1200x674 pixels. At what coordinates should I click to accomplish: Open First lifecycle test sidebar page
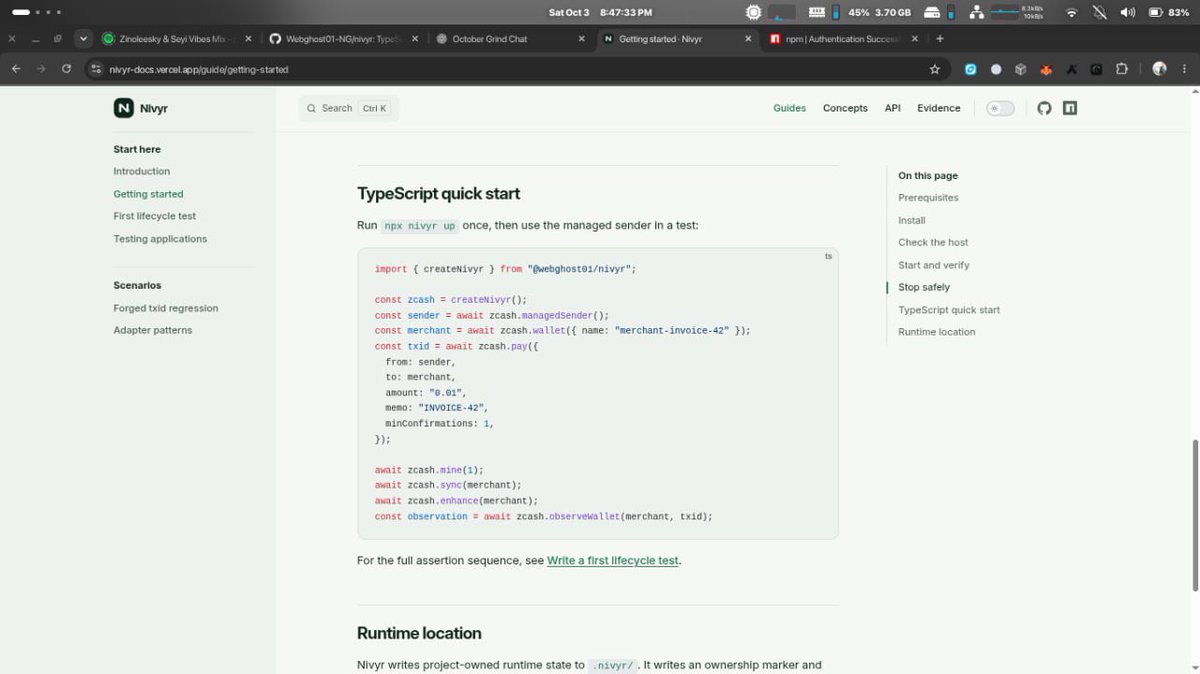[155, 216]
